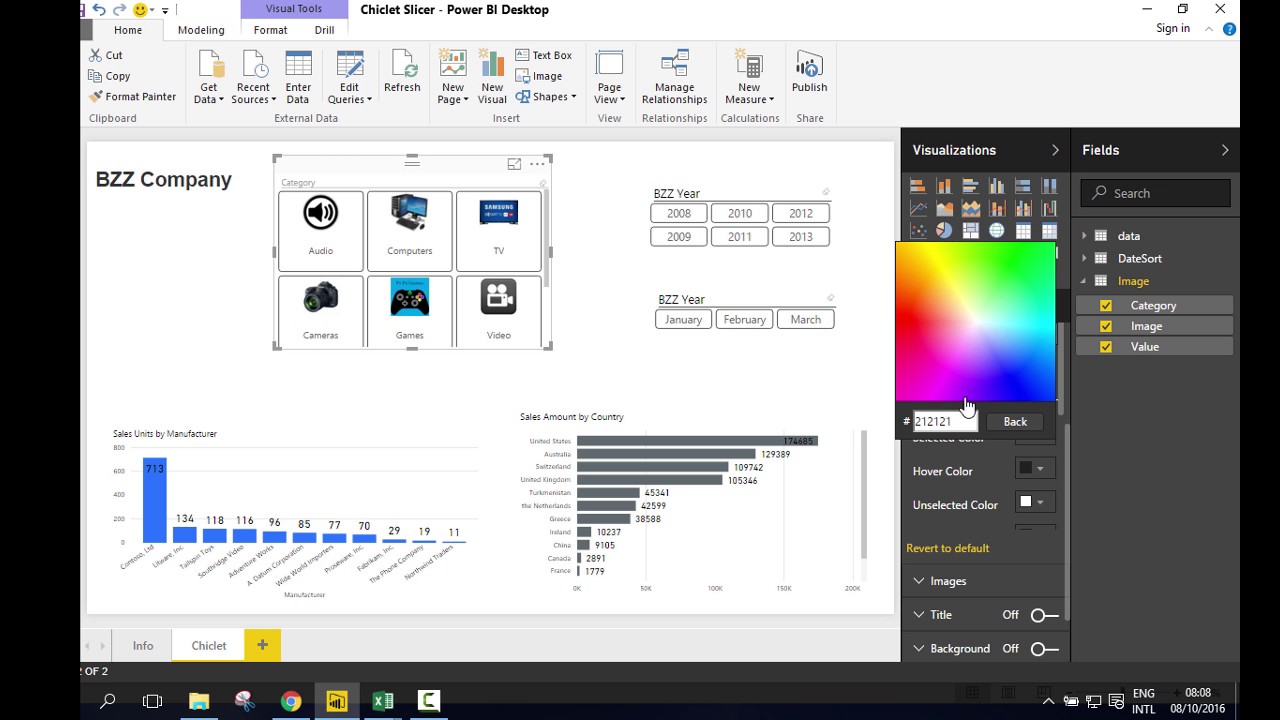Click Copy in the Clipboard group
This screenshot has width=1280, height=720.
pyautogui.click(x=109, y=76)
